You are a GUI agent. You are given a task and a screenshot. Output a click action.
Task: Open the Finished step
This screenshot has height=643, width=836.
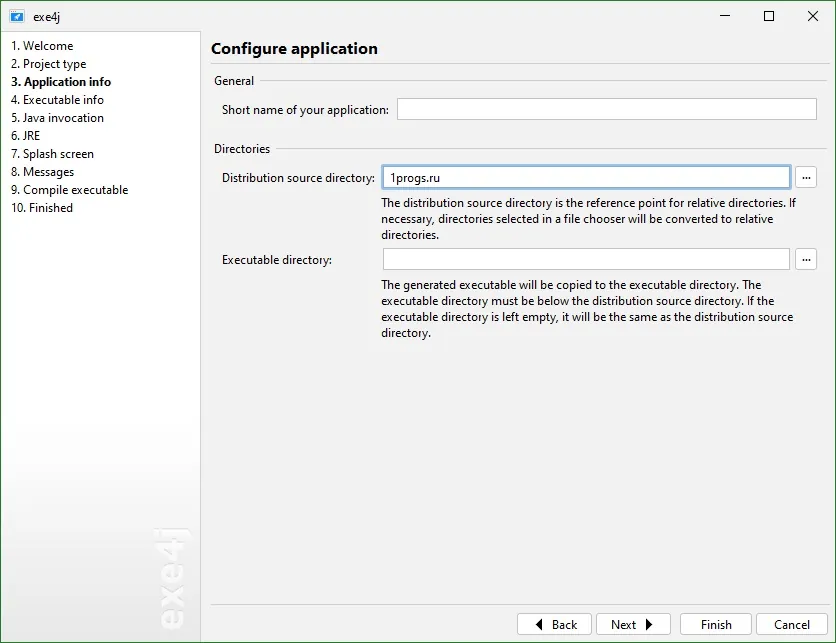pos(42,208)
